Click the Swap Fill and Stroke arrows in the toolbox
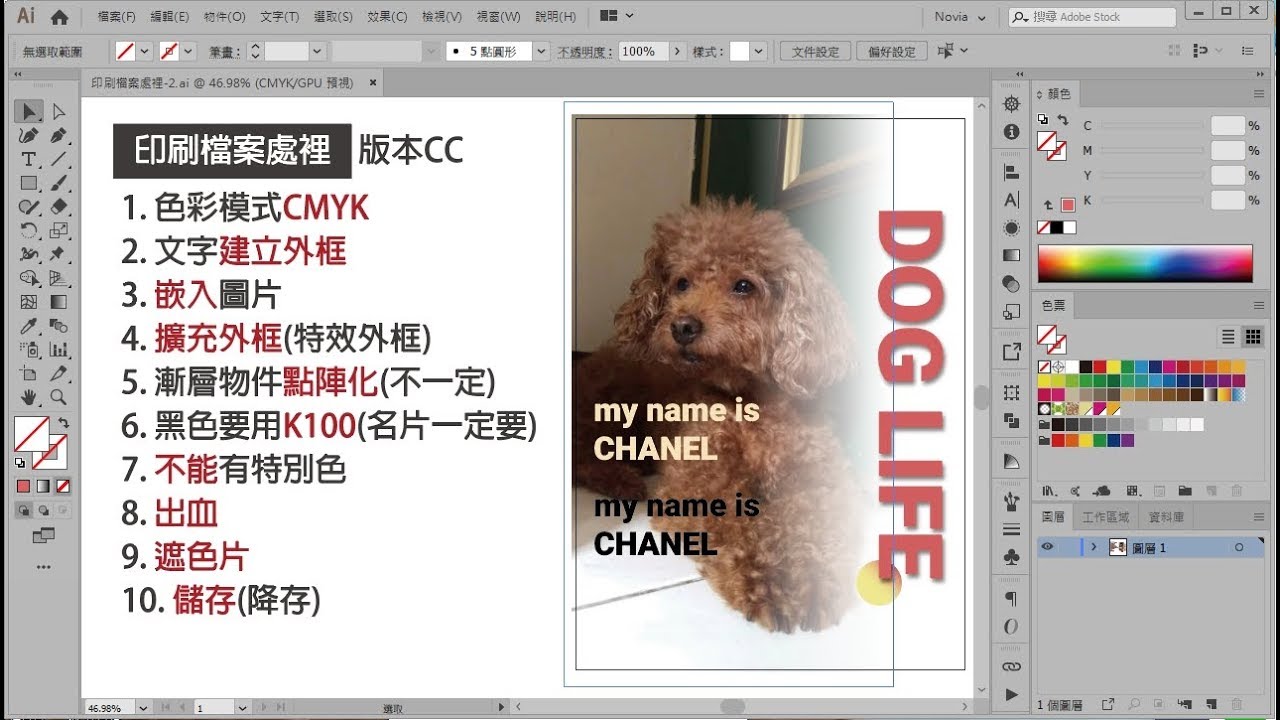1280x720 pixels. pyautogui.click(x=63, y=423)
